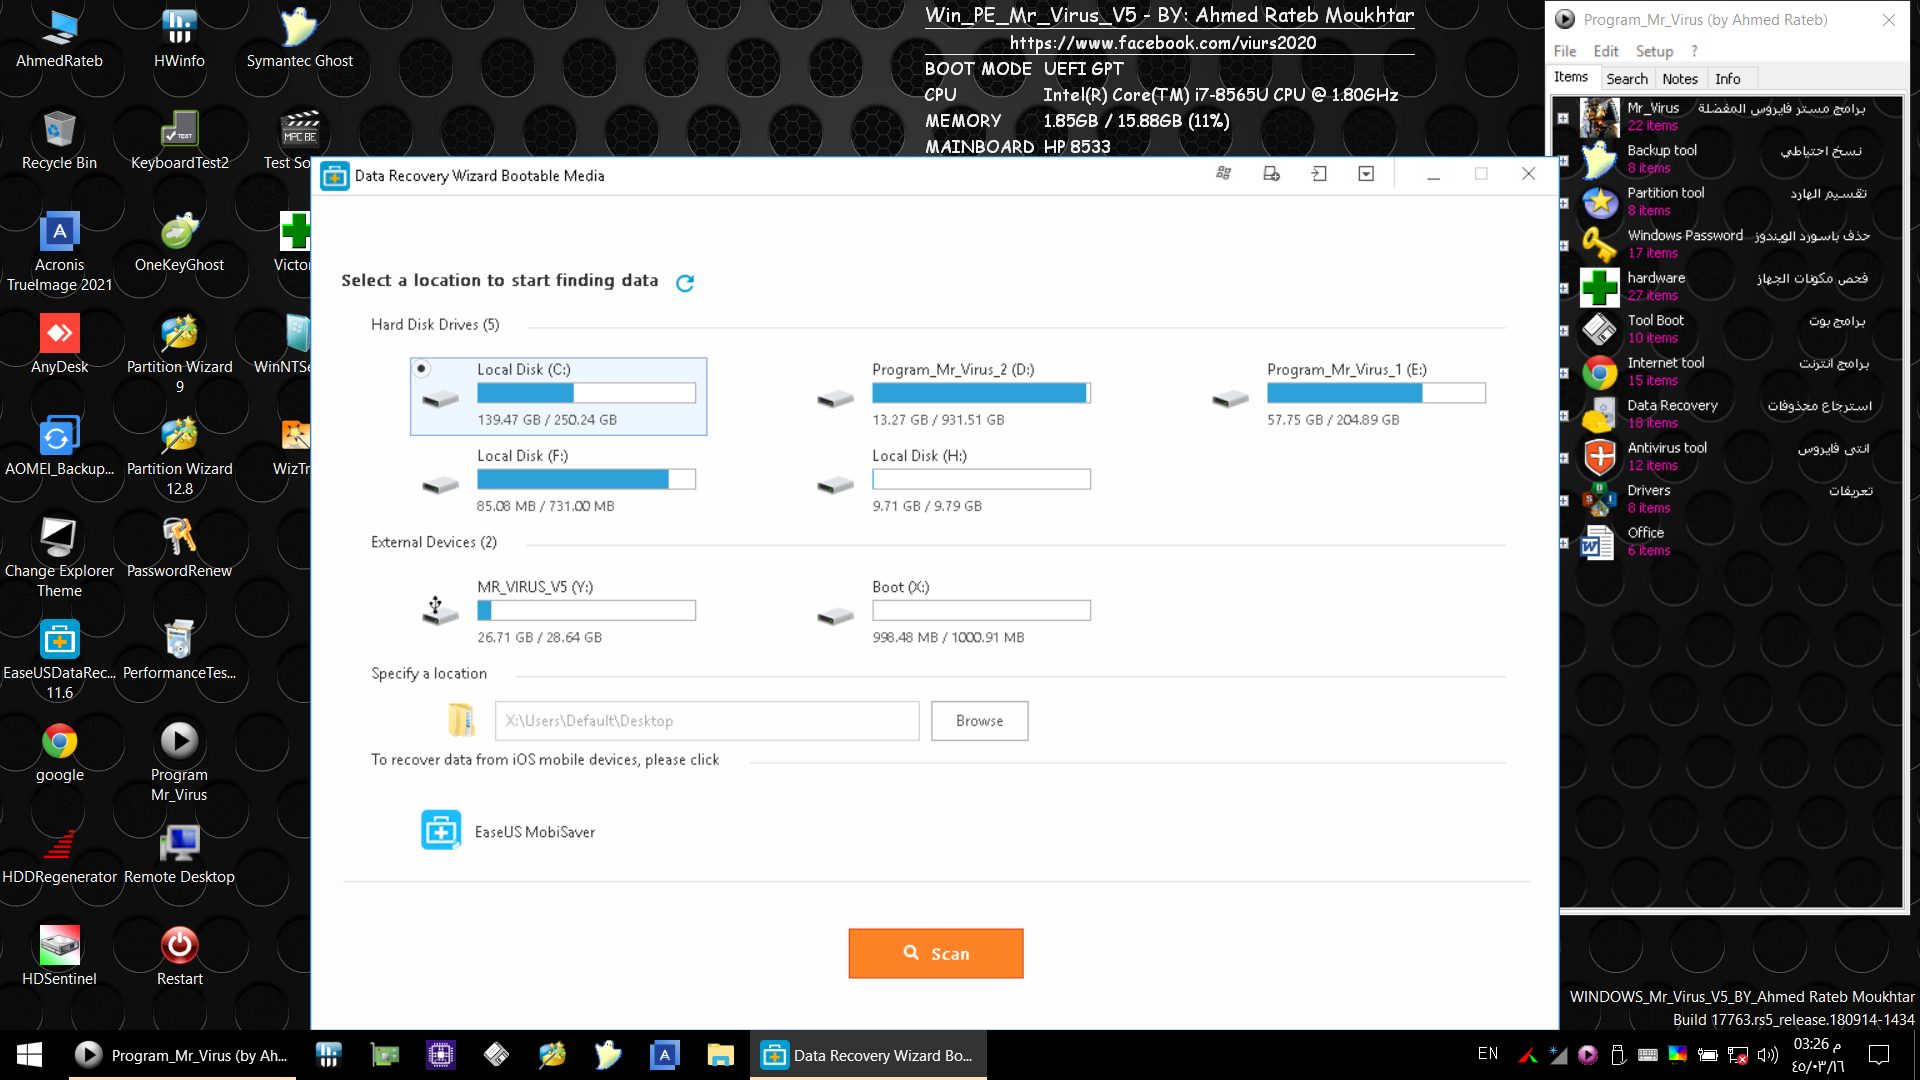This screenshot has height=1080, width=1920.
Task: Select the Program_Mr_Virus_2 (D:) drive icon
Action: (835, 400)
